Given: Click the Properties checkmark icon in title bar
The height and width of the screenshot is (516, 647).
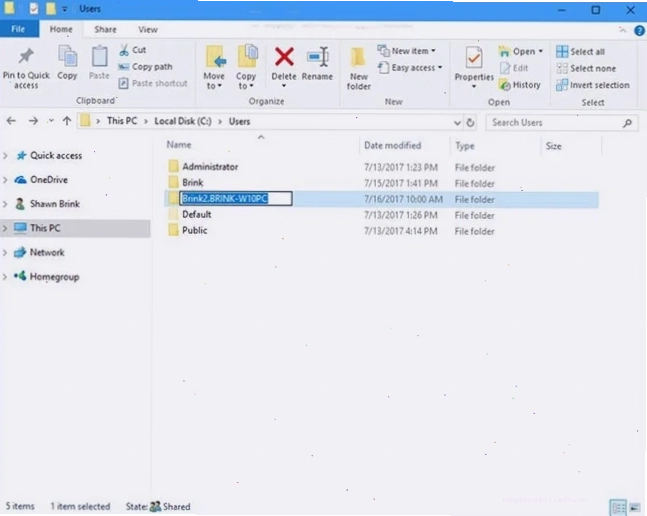Looking at the screenshot, I should [x=34, y=8].
